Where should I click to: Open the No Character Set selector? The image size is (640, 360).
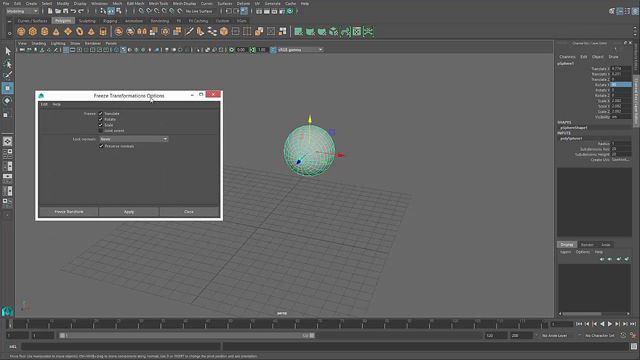(x=600, y=336)
